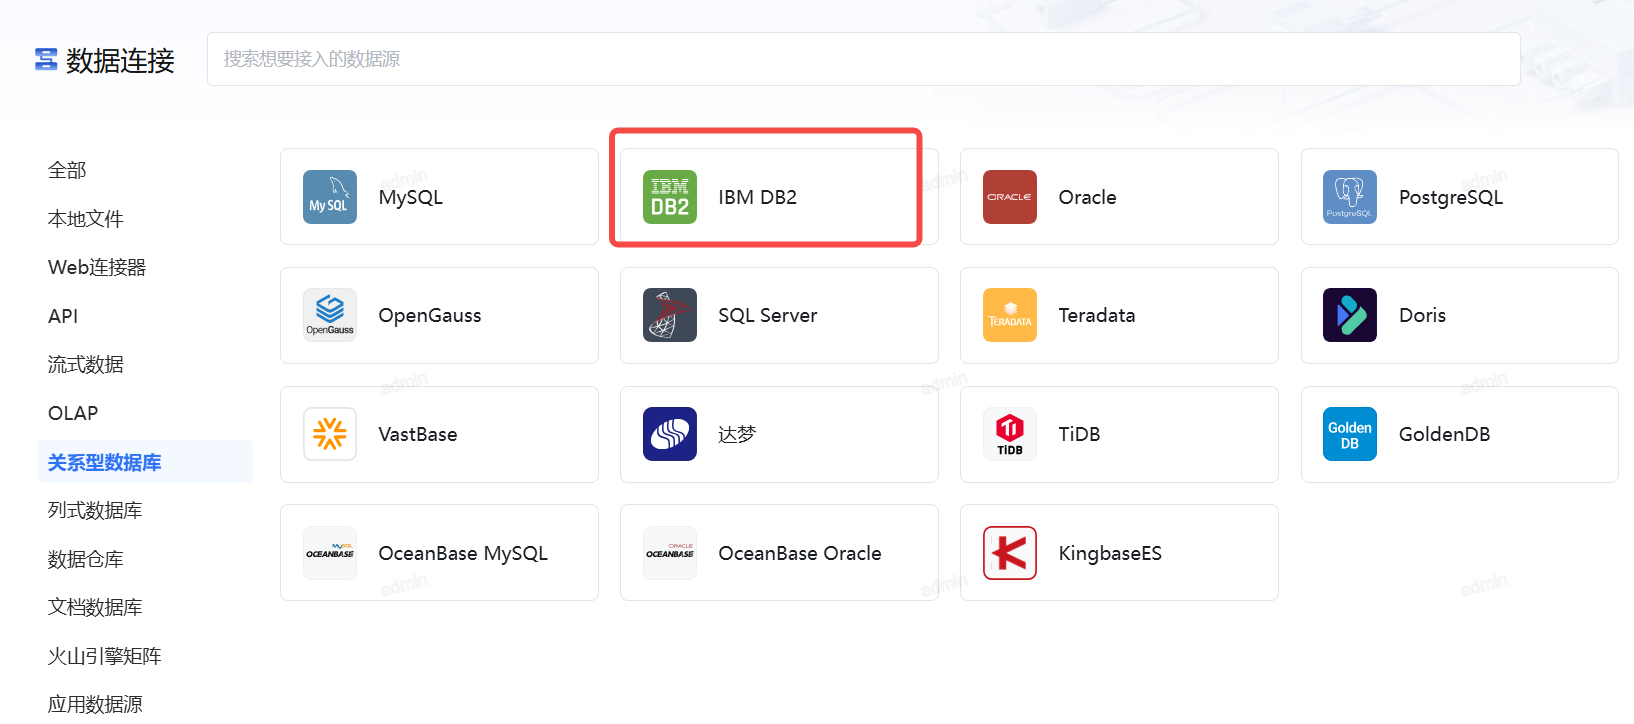Show the 文档数据库 category
Image resolution: width=1634 pixels, height=724 pixels.
tap(95, 607)
